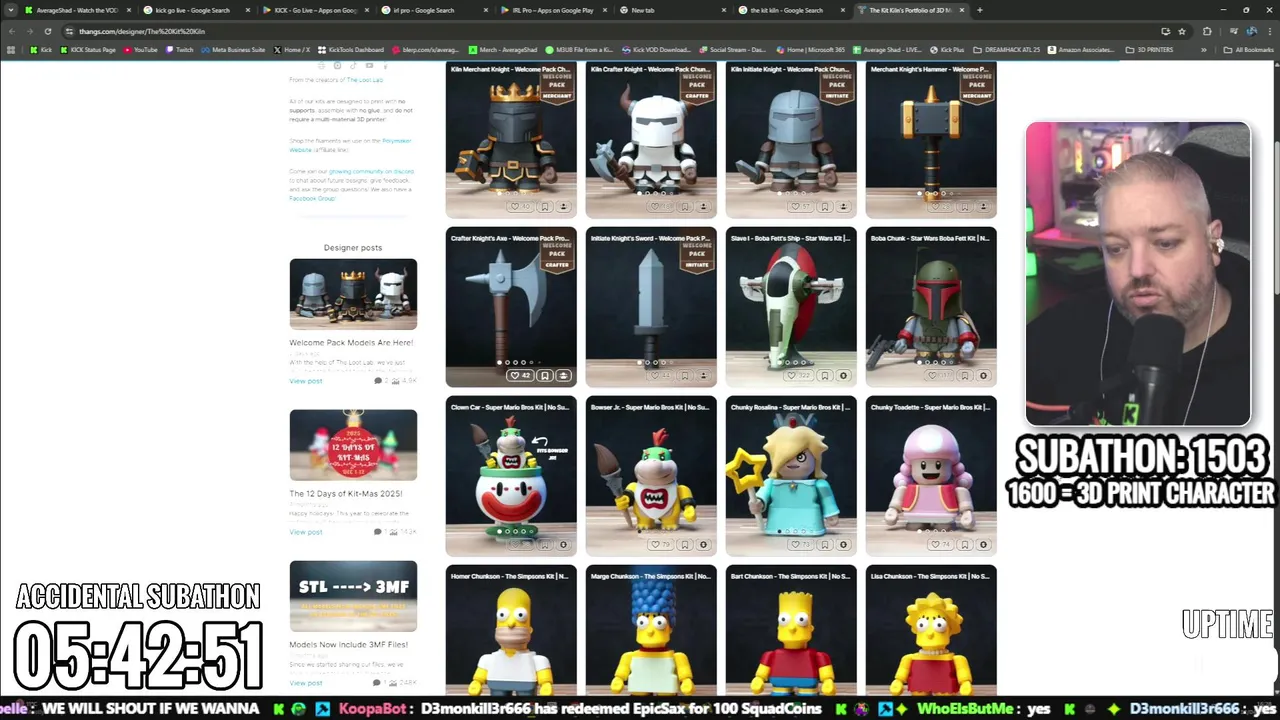Click View post under Models Now Include 3MF
Screen dimensions: 1280x720
pos(306,683)
